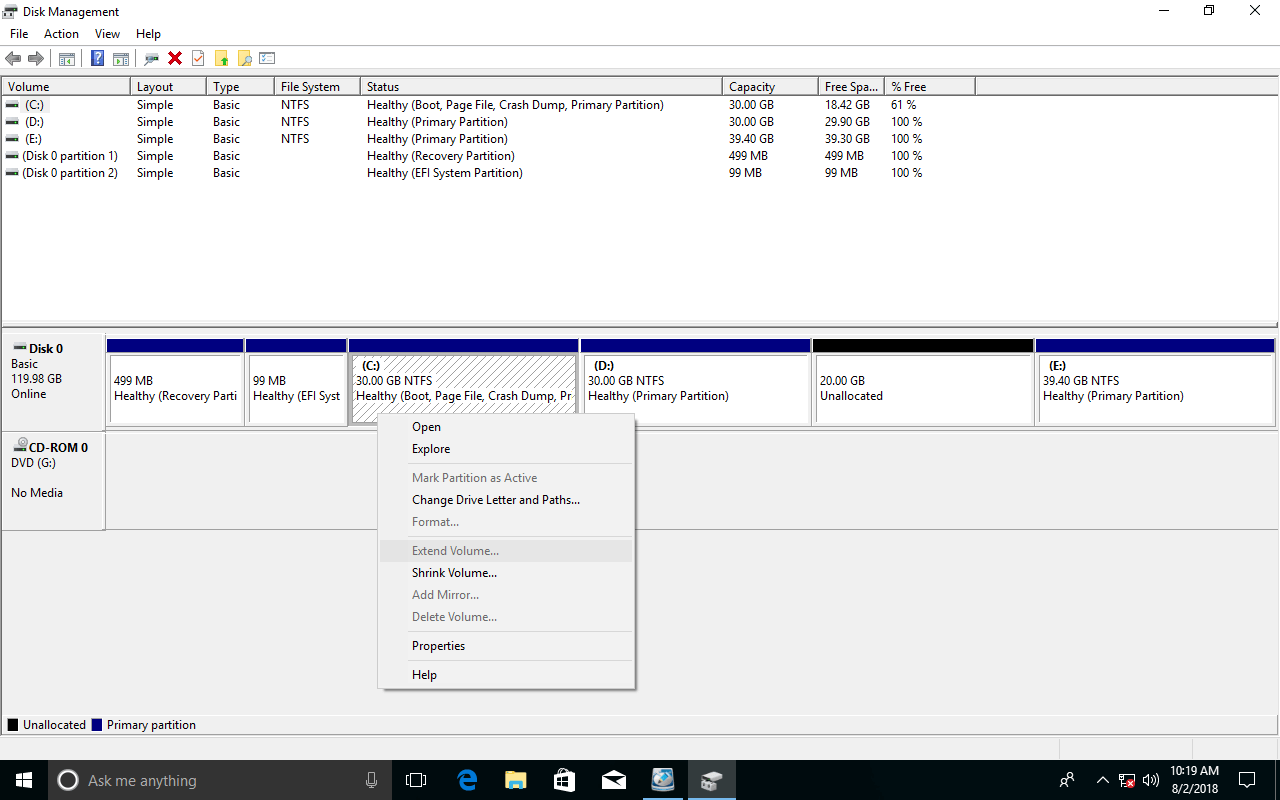Click the checkmark document toolbar icon
This screenshot has height=800, width=1280.
coord(198,57)
